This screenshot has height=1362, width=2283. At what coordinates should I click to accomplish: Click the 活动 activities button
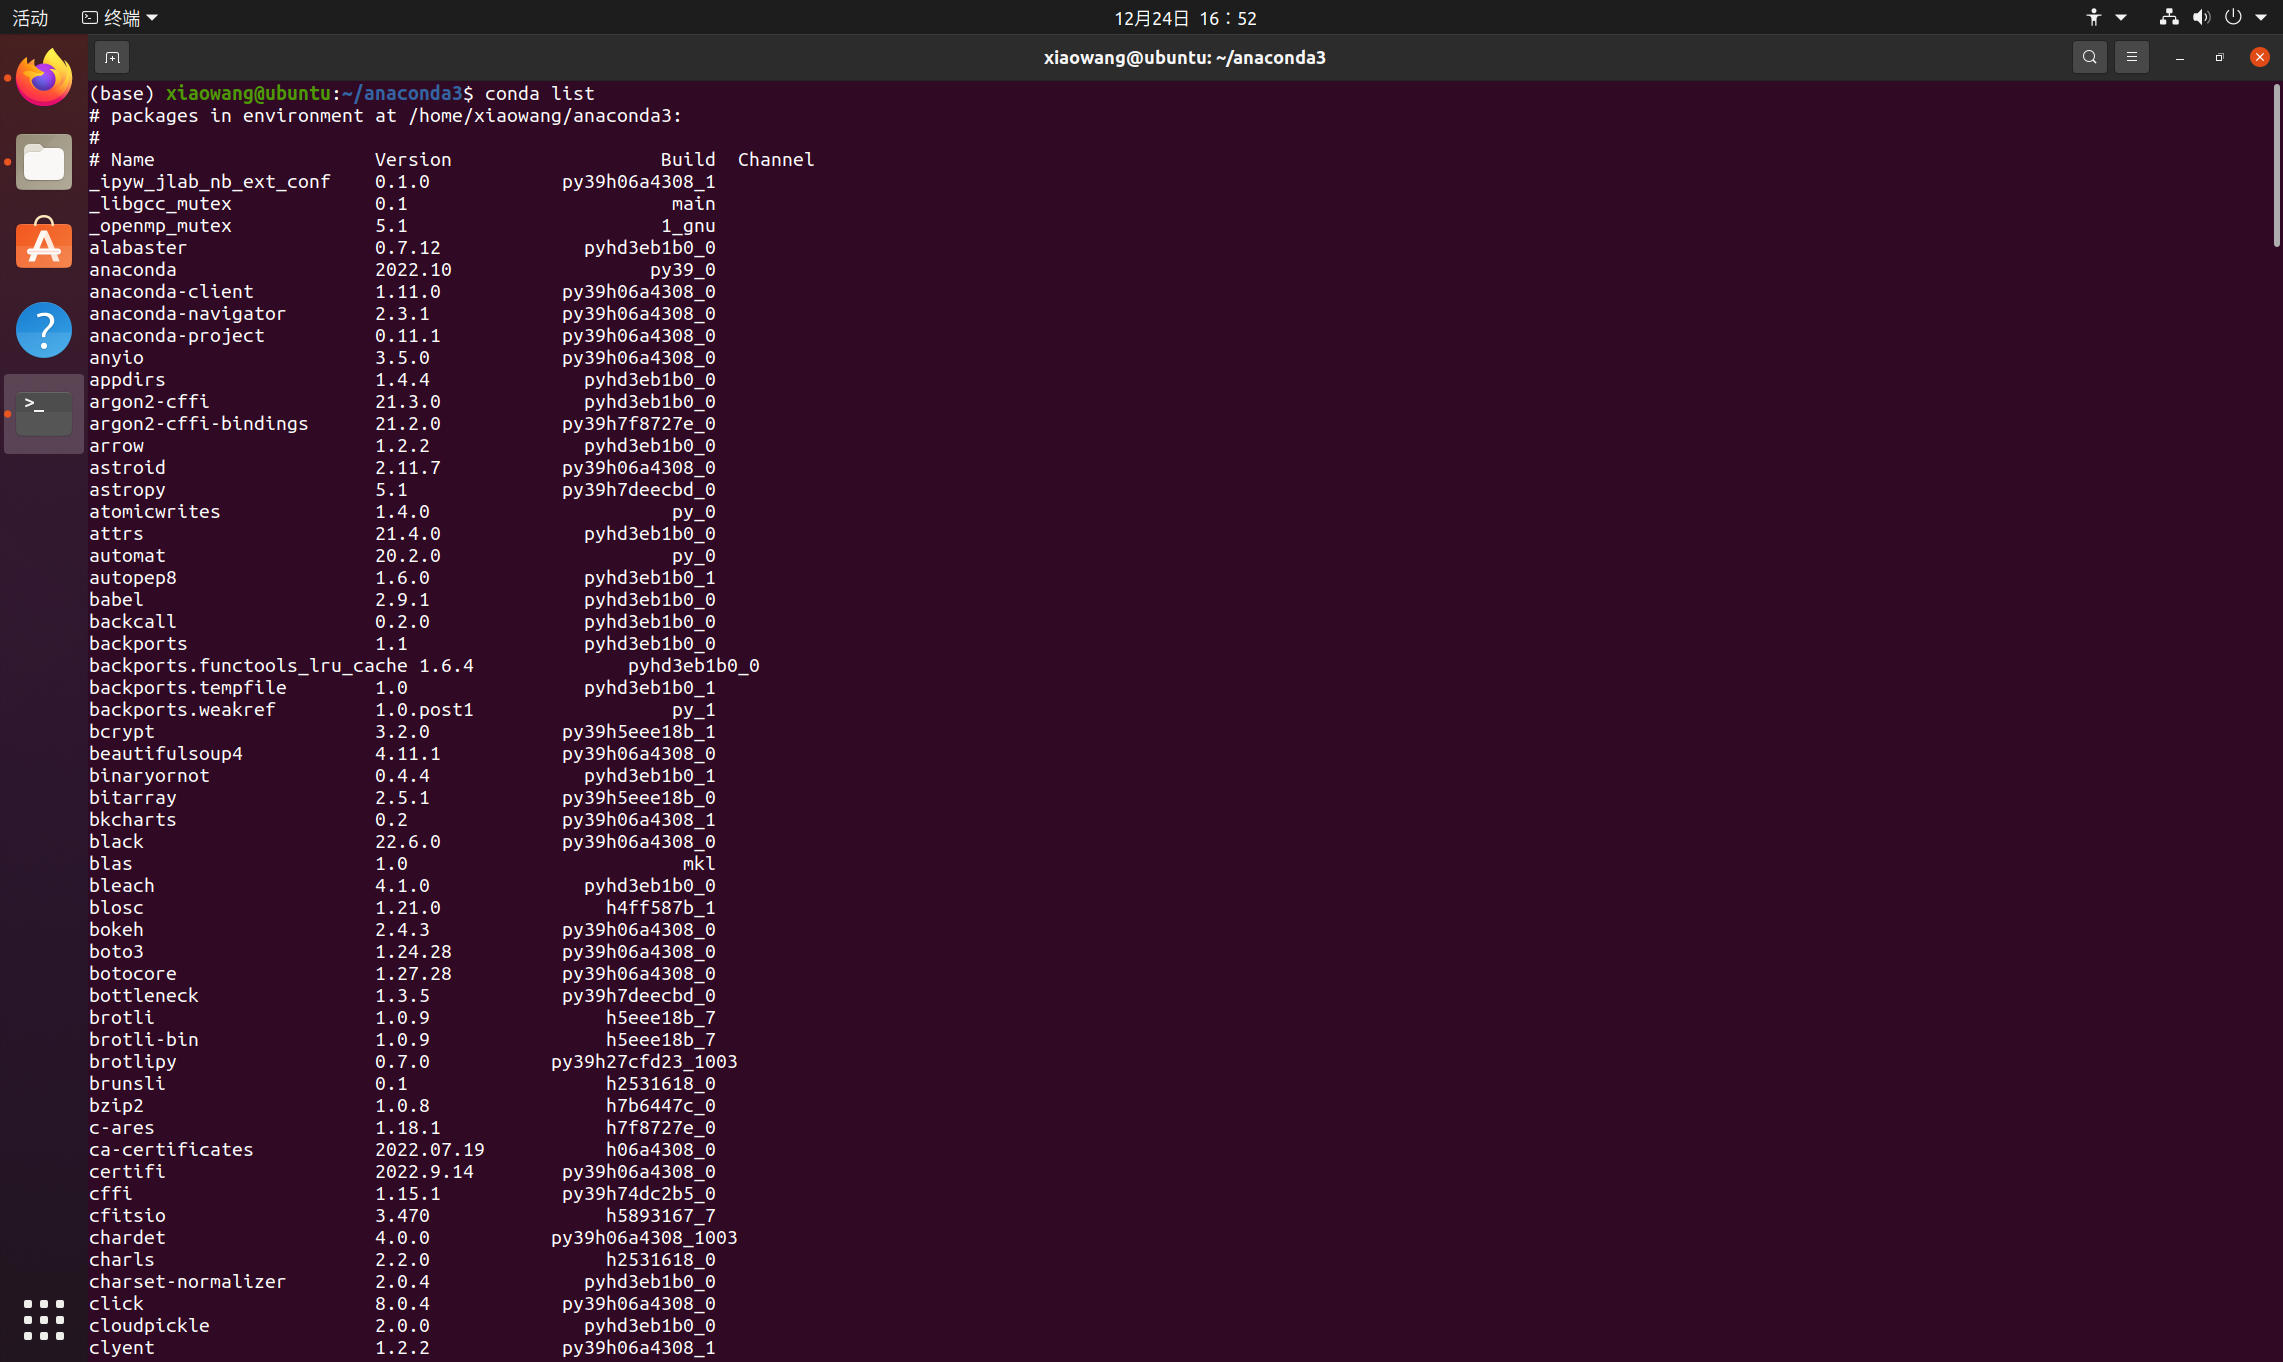(x=30, y=17)
